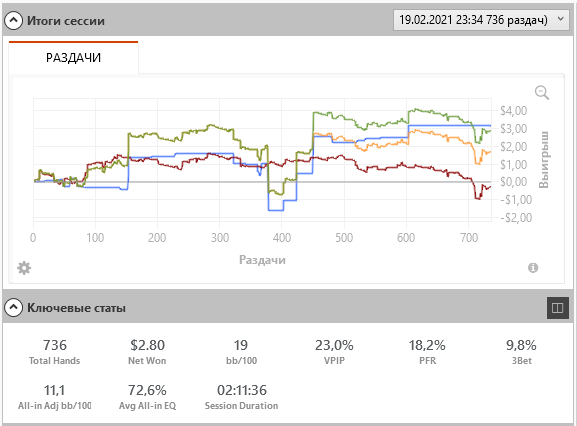Collapse the Ключевые статы section
This screenshot has height=426, width=577.
point(13,307)
